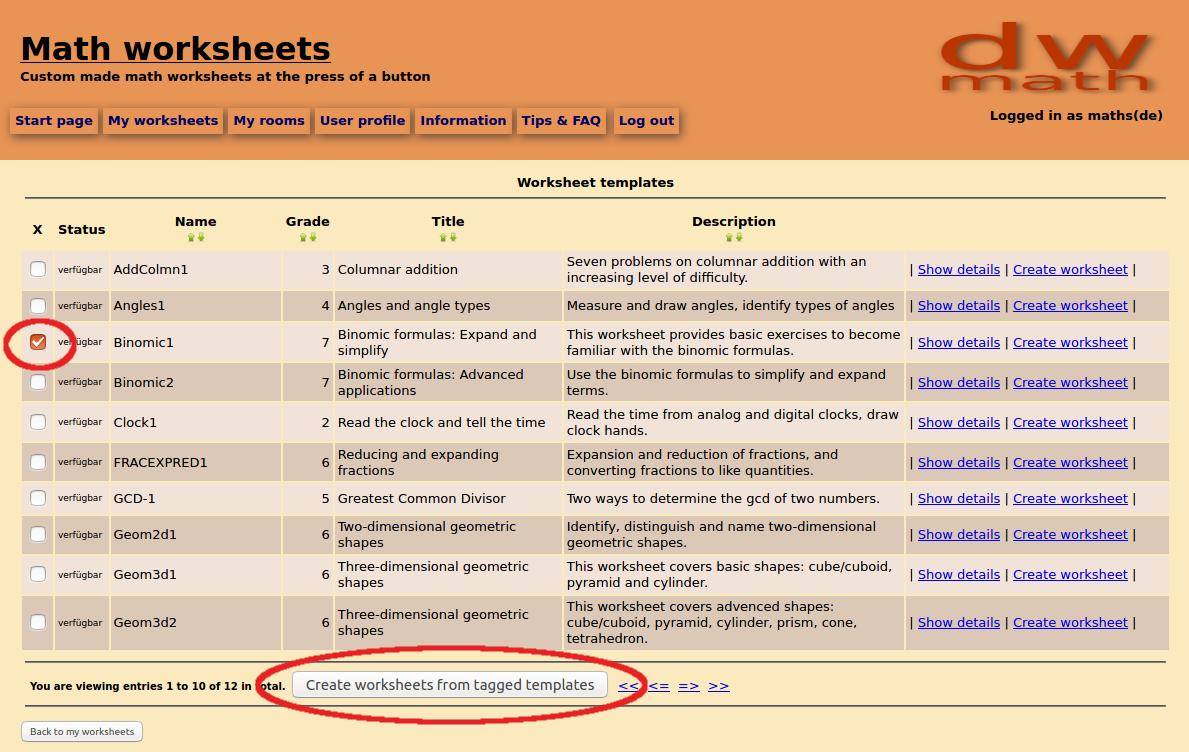
Task: Sort Title column descending
Action: click(453, 237)
